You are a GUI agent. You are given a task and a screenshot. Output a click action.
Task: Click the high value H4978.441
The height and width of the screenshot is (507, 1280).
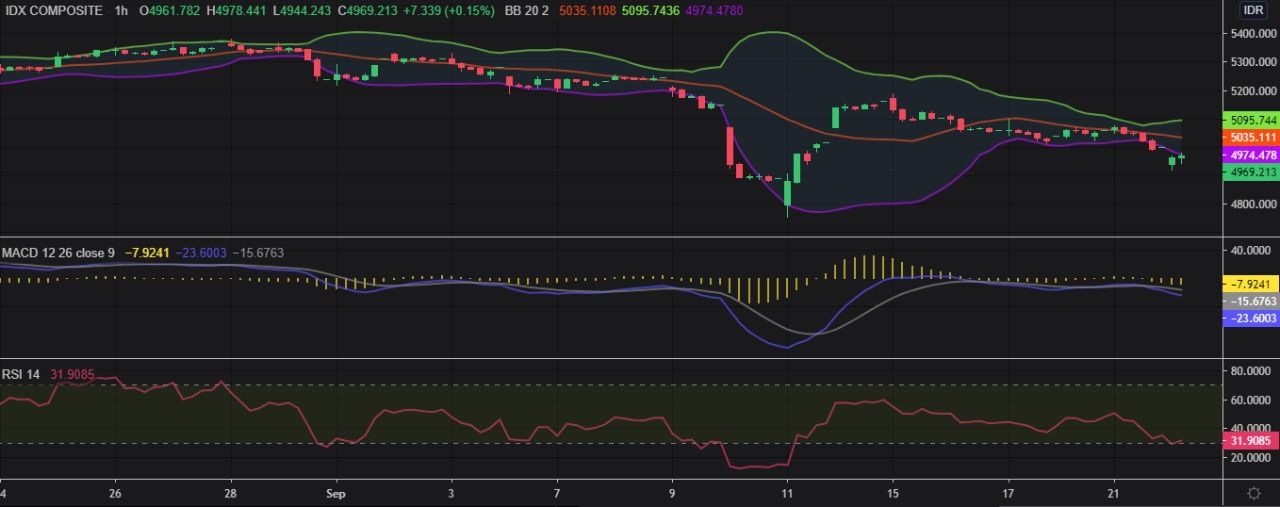[236, 10]
